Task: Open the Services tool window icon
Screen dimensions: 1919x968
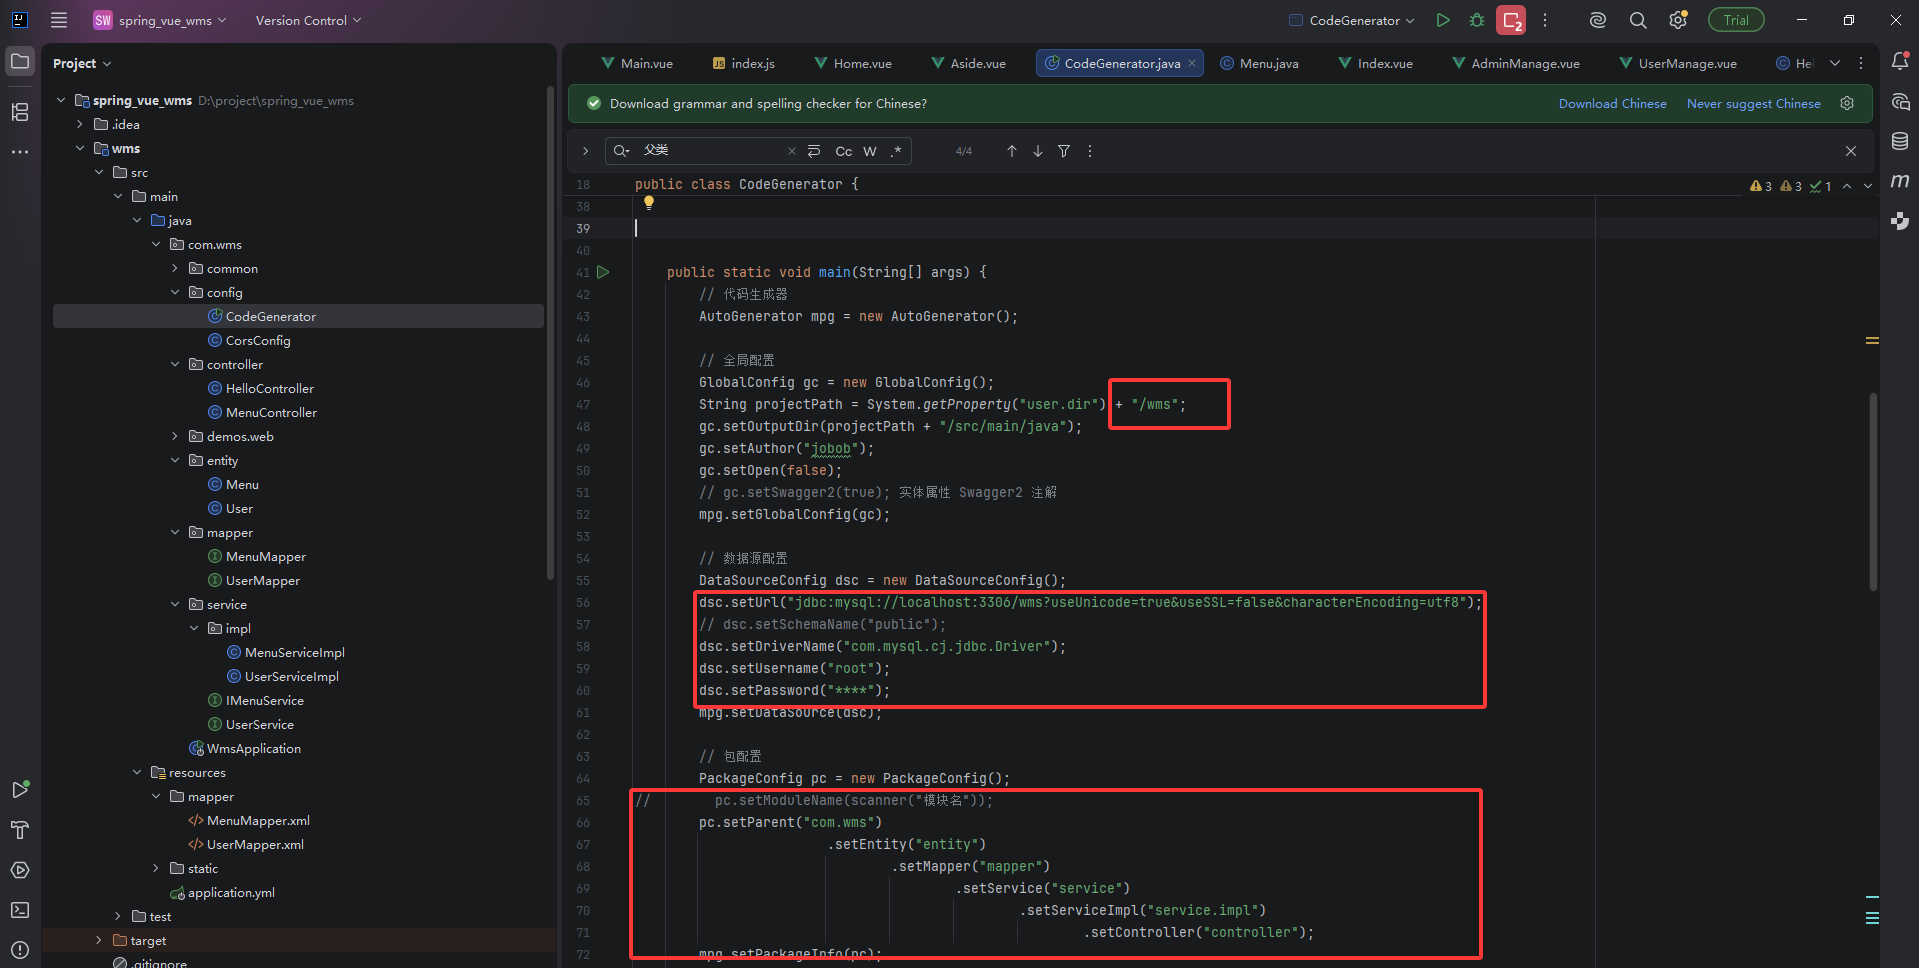Action: 20,870
